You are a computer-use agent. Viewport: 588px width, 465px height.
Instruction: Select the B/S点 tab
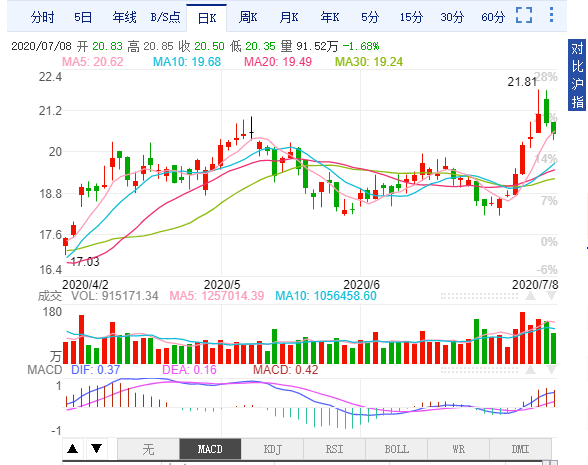point(165,17)
